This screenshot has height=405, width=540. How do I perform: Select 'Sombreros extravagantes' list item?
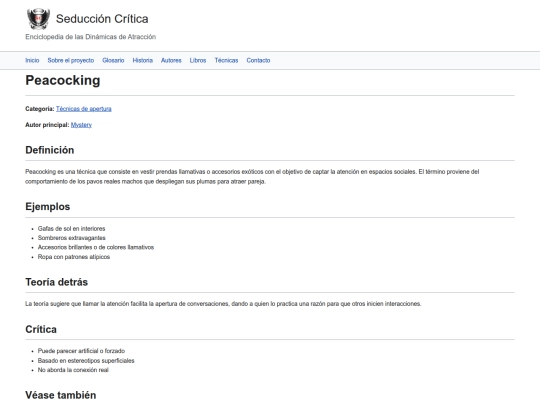pyautogui.click(x=72, y=238)
